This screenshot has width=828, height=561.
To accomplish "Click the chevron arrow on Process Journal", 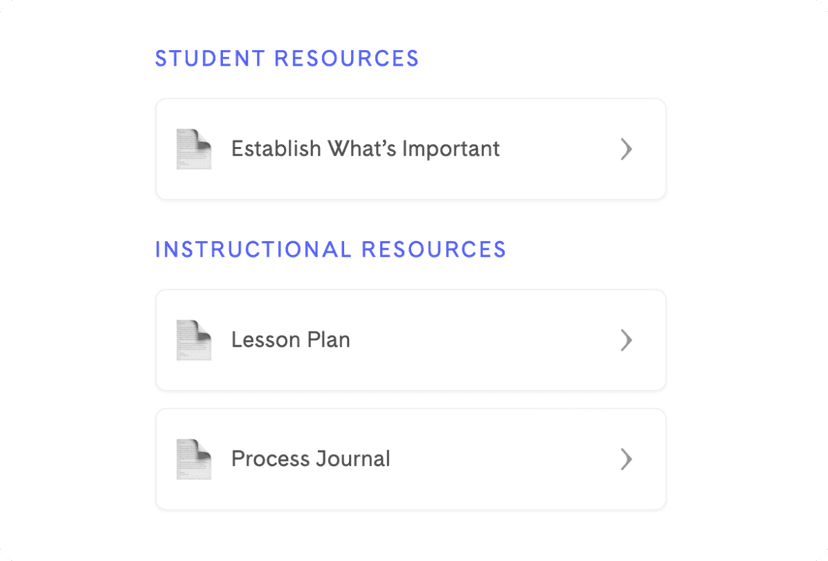I will click(626, 459).
